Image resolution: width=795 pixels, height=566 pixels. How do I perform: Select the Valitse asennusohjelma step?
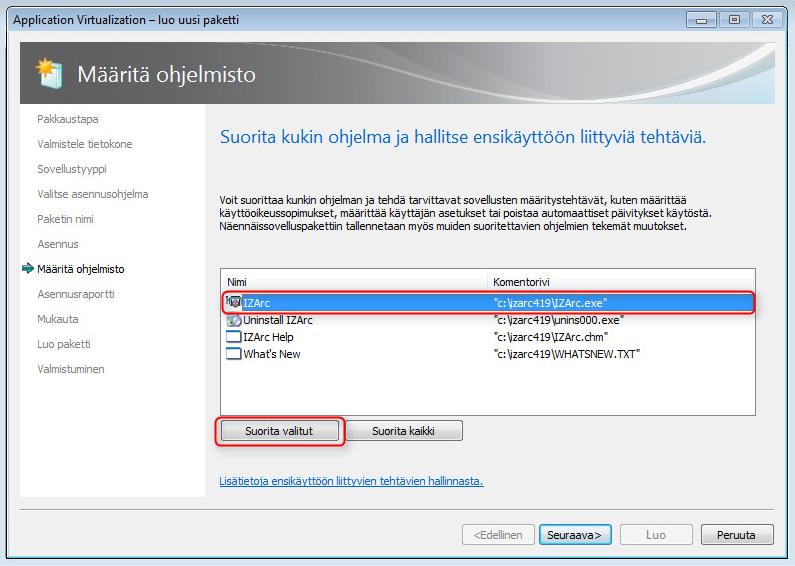coord(93,194)
